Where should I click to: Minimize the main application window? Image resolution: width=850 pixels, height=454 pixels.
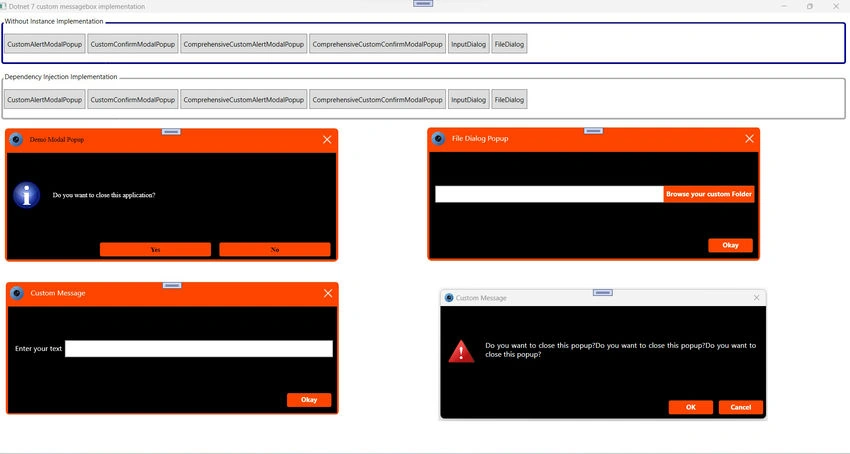[784, 7]
